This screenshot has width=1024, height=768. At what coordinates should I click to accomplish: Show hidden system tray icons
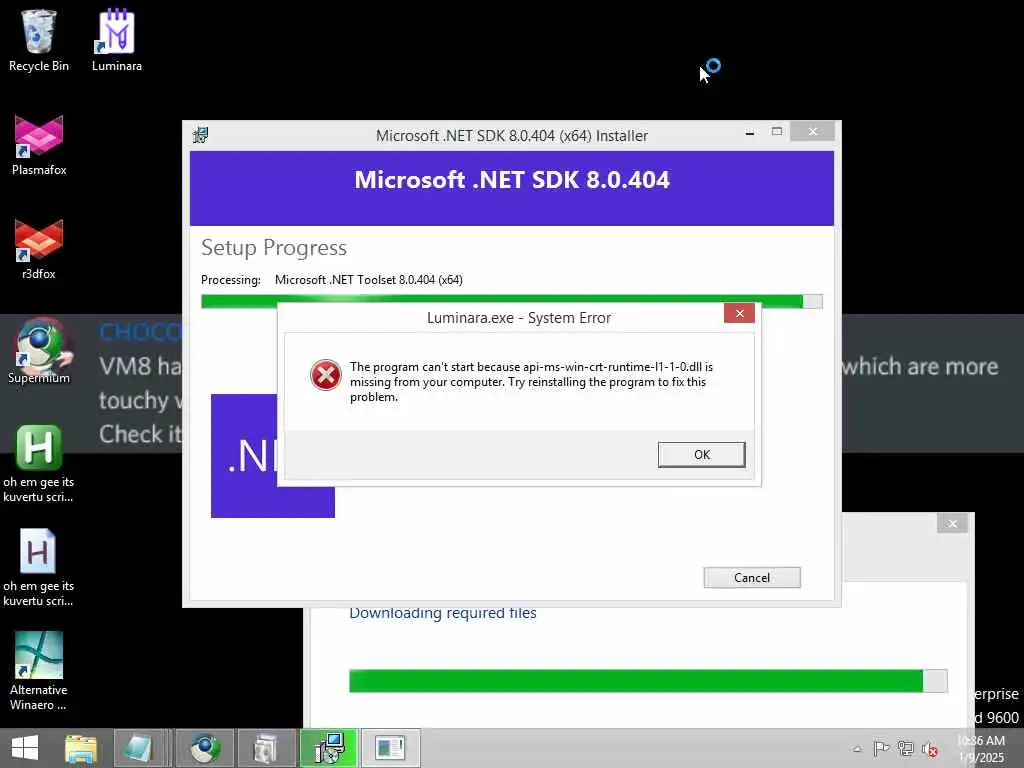(x=857, y=749)
